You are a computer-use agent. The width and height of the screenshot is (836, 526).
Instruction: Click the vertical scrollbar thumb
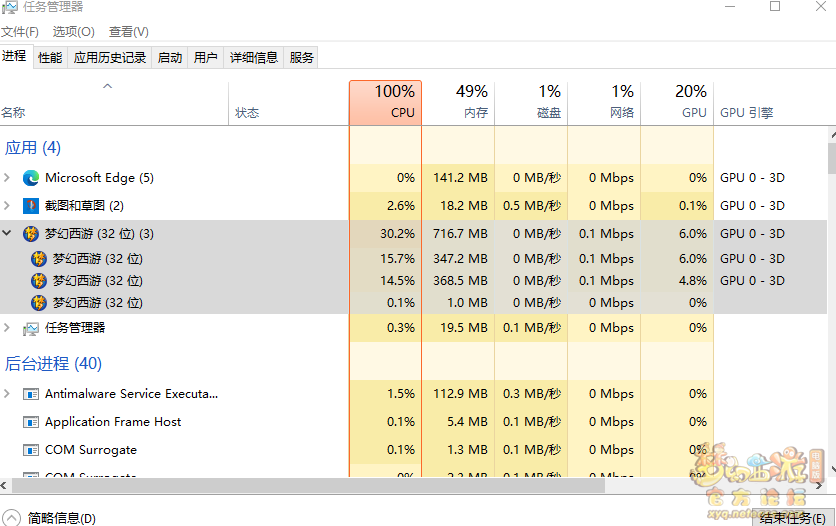(832, 158)
